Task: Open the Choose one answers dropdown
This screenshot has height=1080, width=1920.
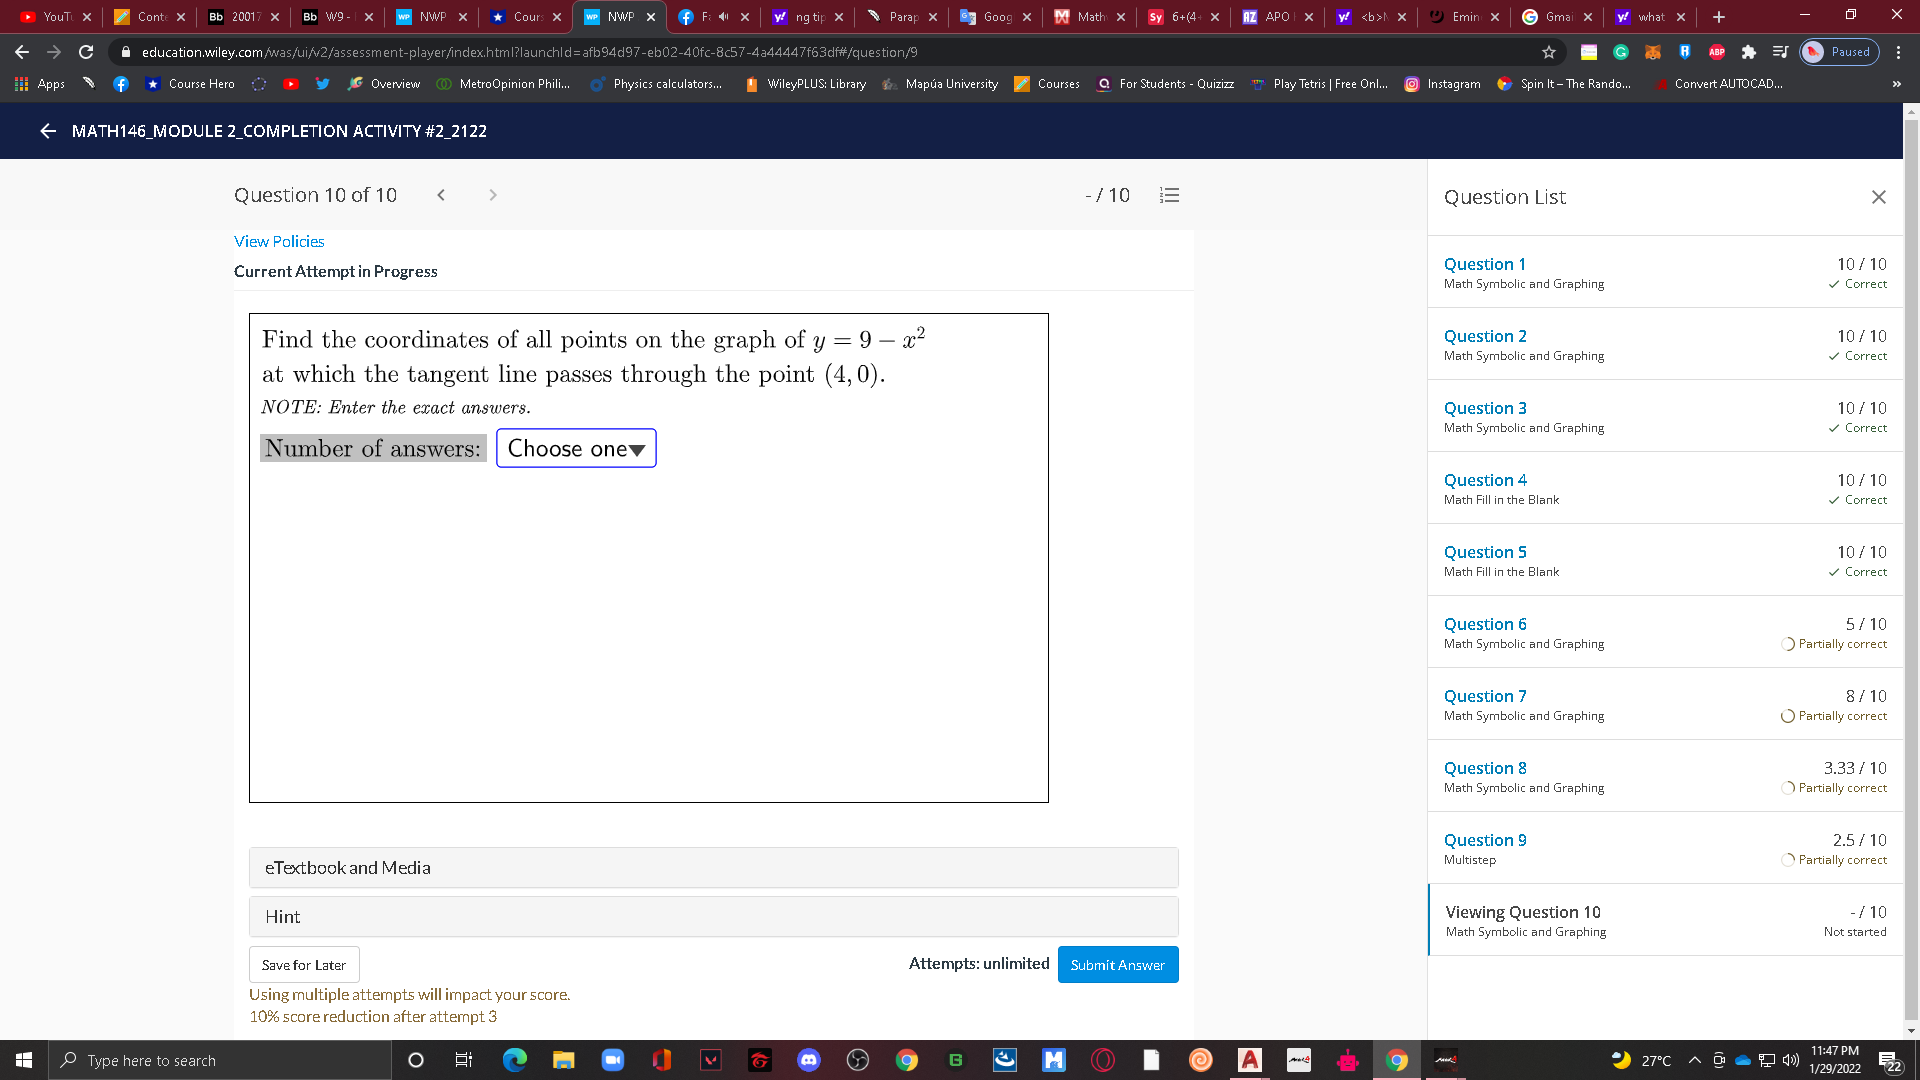Action: tap(576, 448)
